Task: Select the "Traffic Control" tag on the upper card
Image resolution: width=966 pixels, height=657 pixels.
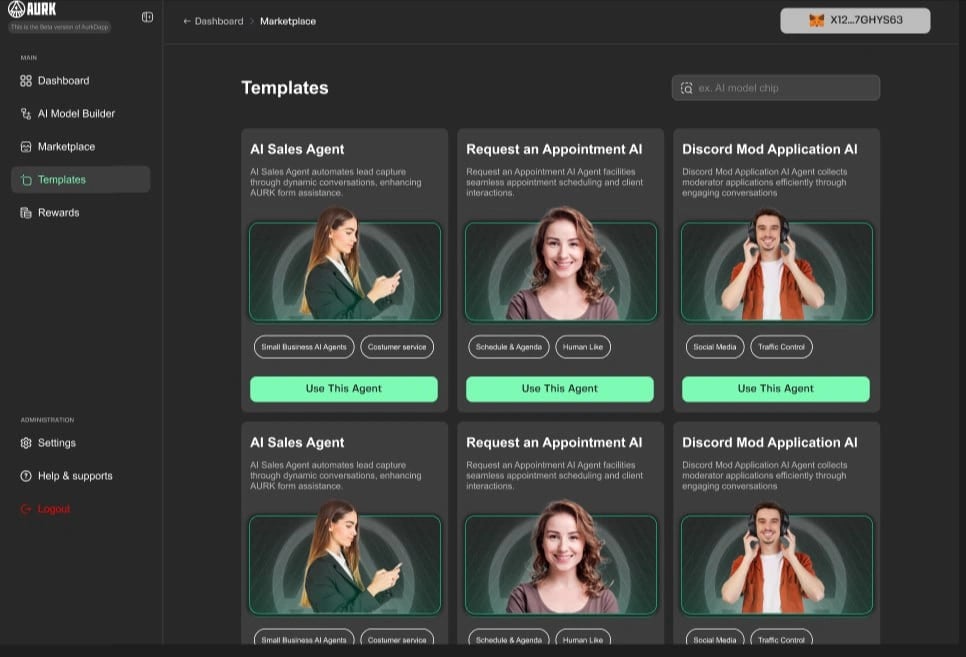Action: tap(781, 347)
